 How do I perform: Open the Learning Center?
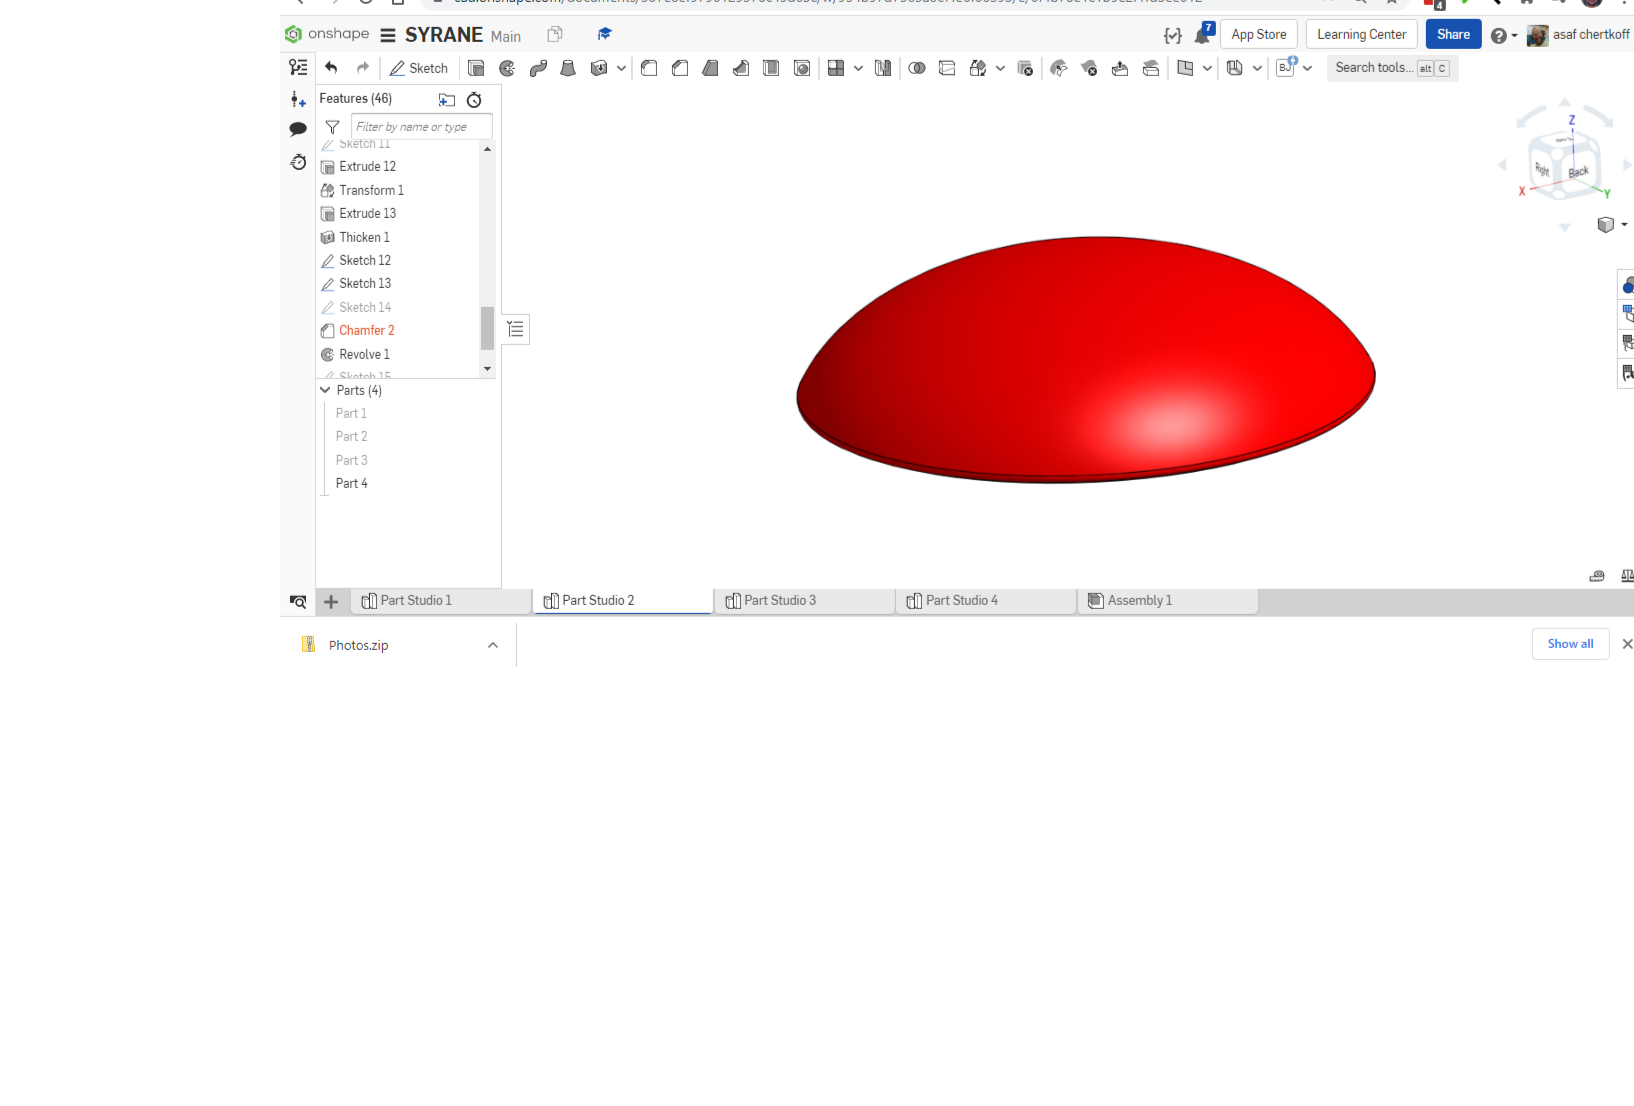tap(1361, 34)
